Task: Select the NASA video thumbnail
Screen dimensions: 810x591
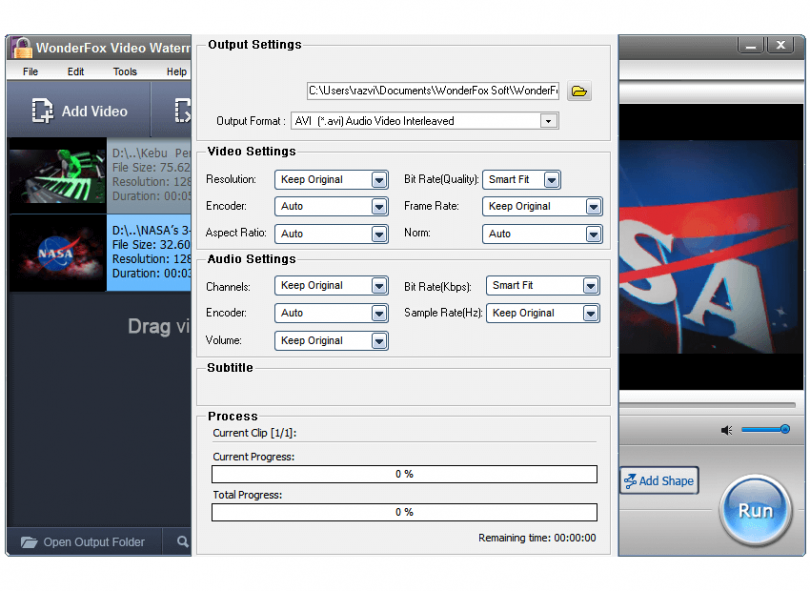Action: point(57,253)
